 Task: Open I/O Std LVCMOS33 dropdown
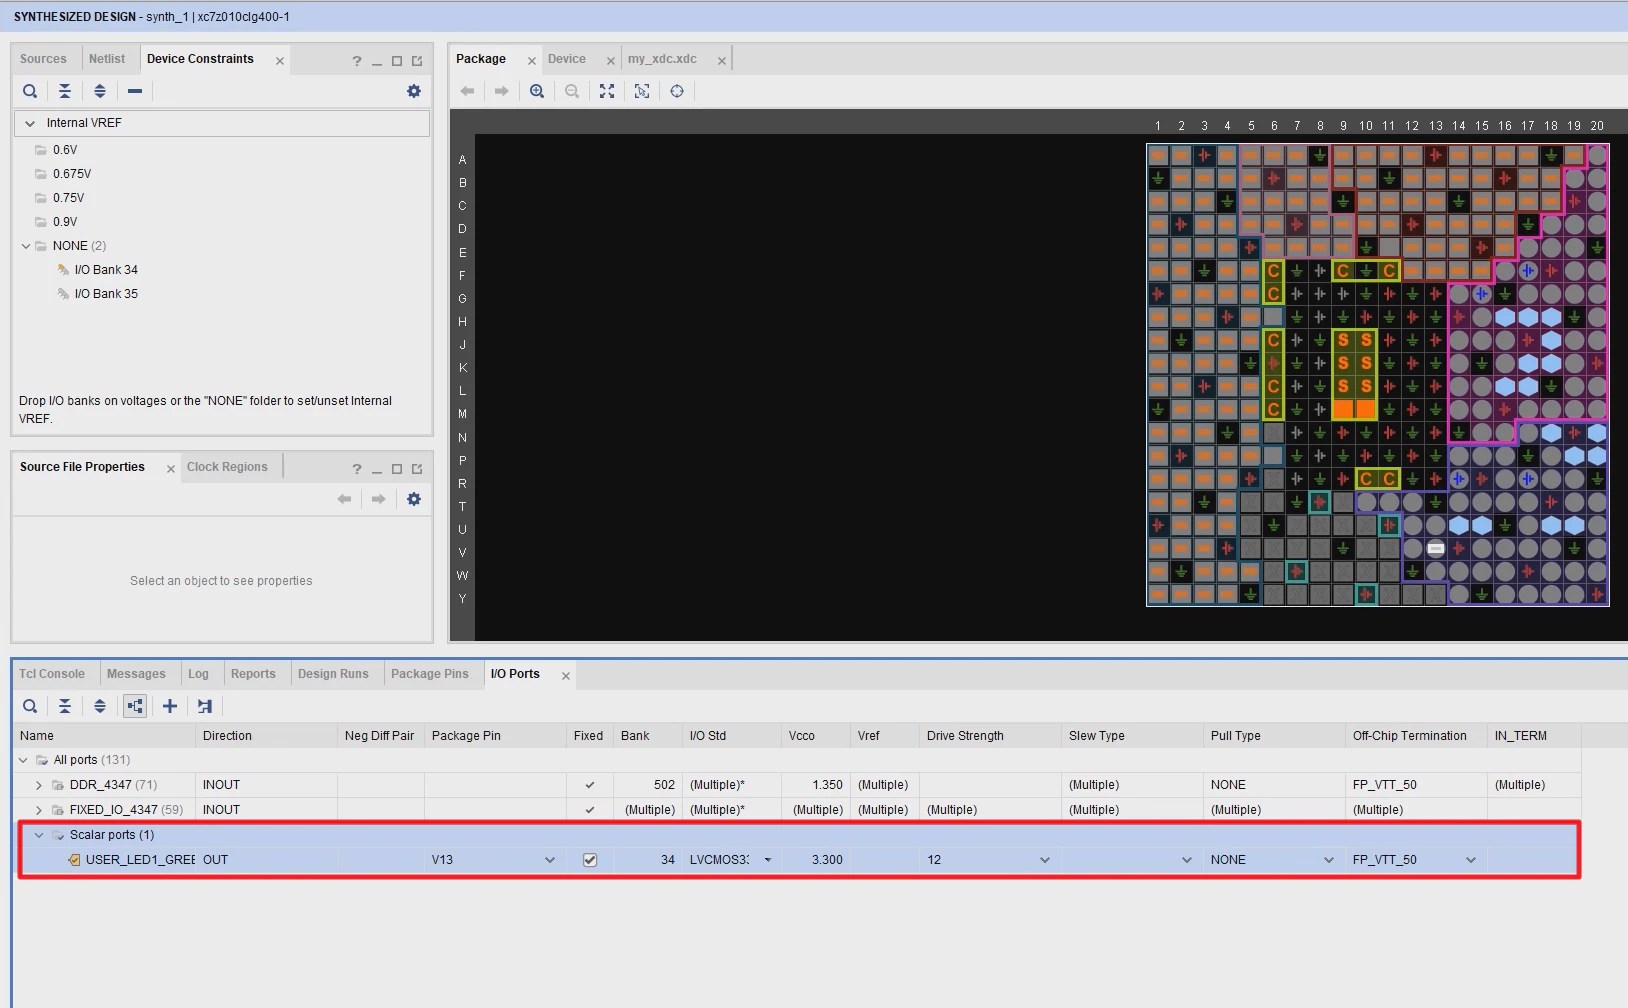768,860
